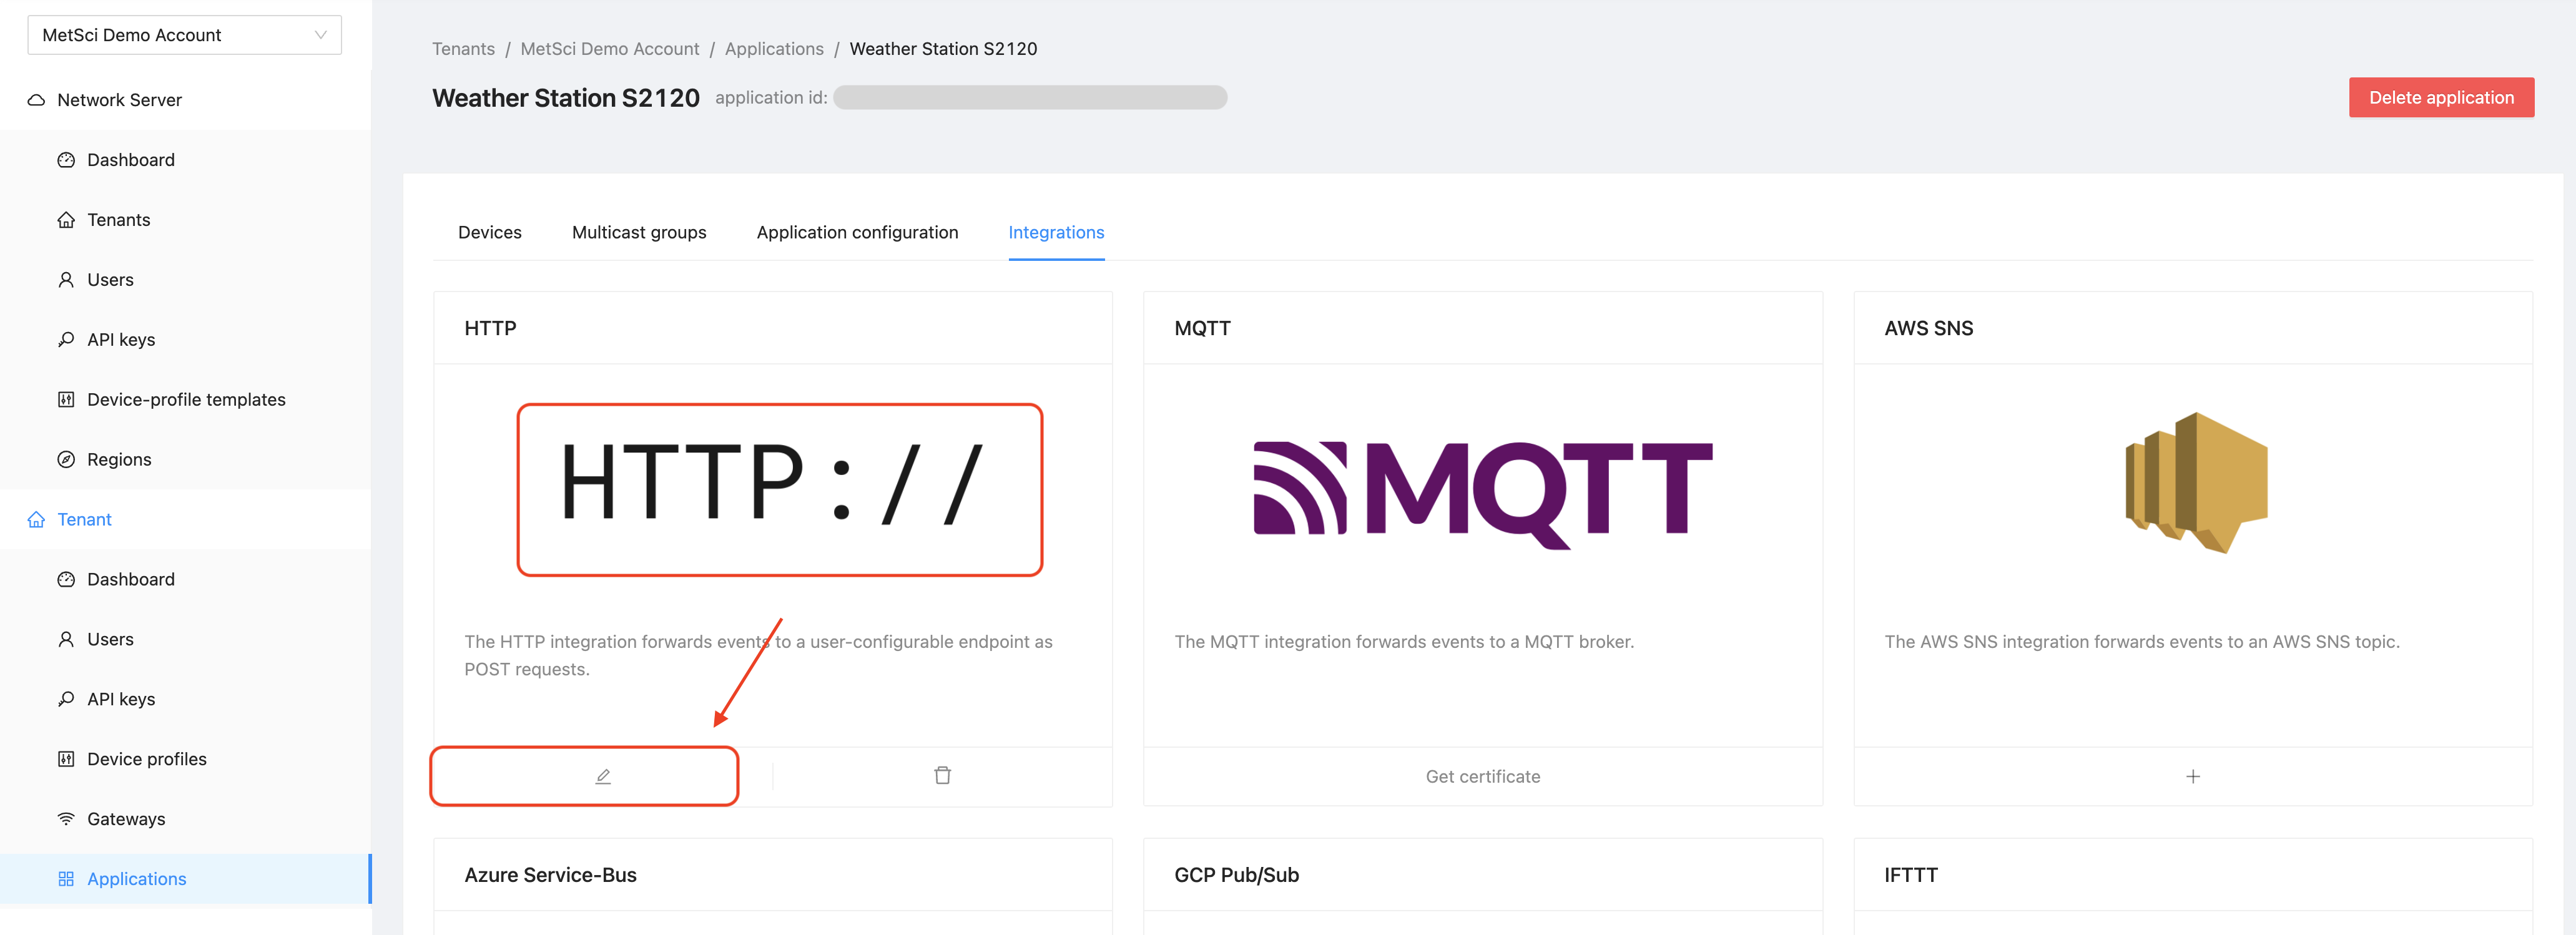Delete the HTTP integration via trash icon
Image resolution: width=2576 pixels, height=935 pixels.
[x=942, y=776]
